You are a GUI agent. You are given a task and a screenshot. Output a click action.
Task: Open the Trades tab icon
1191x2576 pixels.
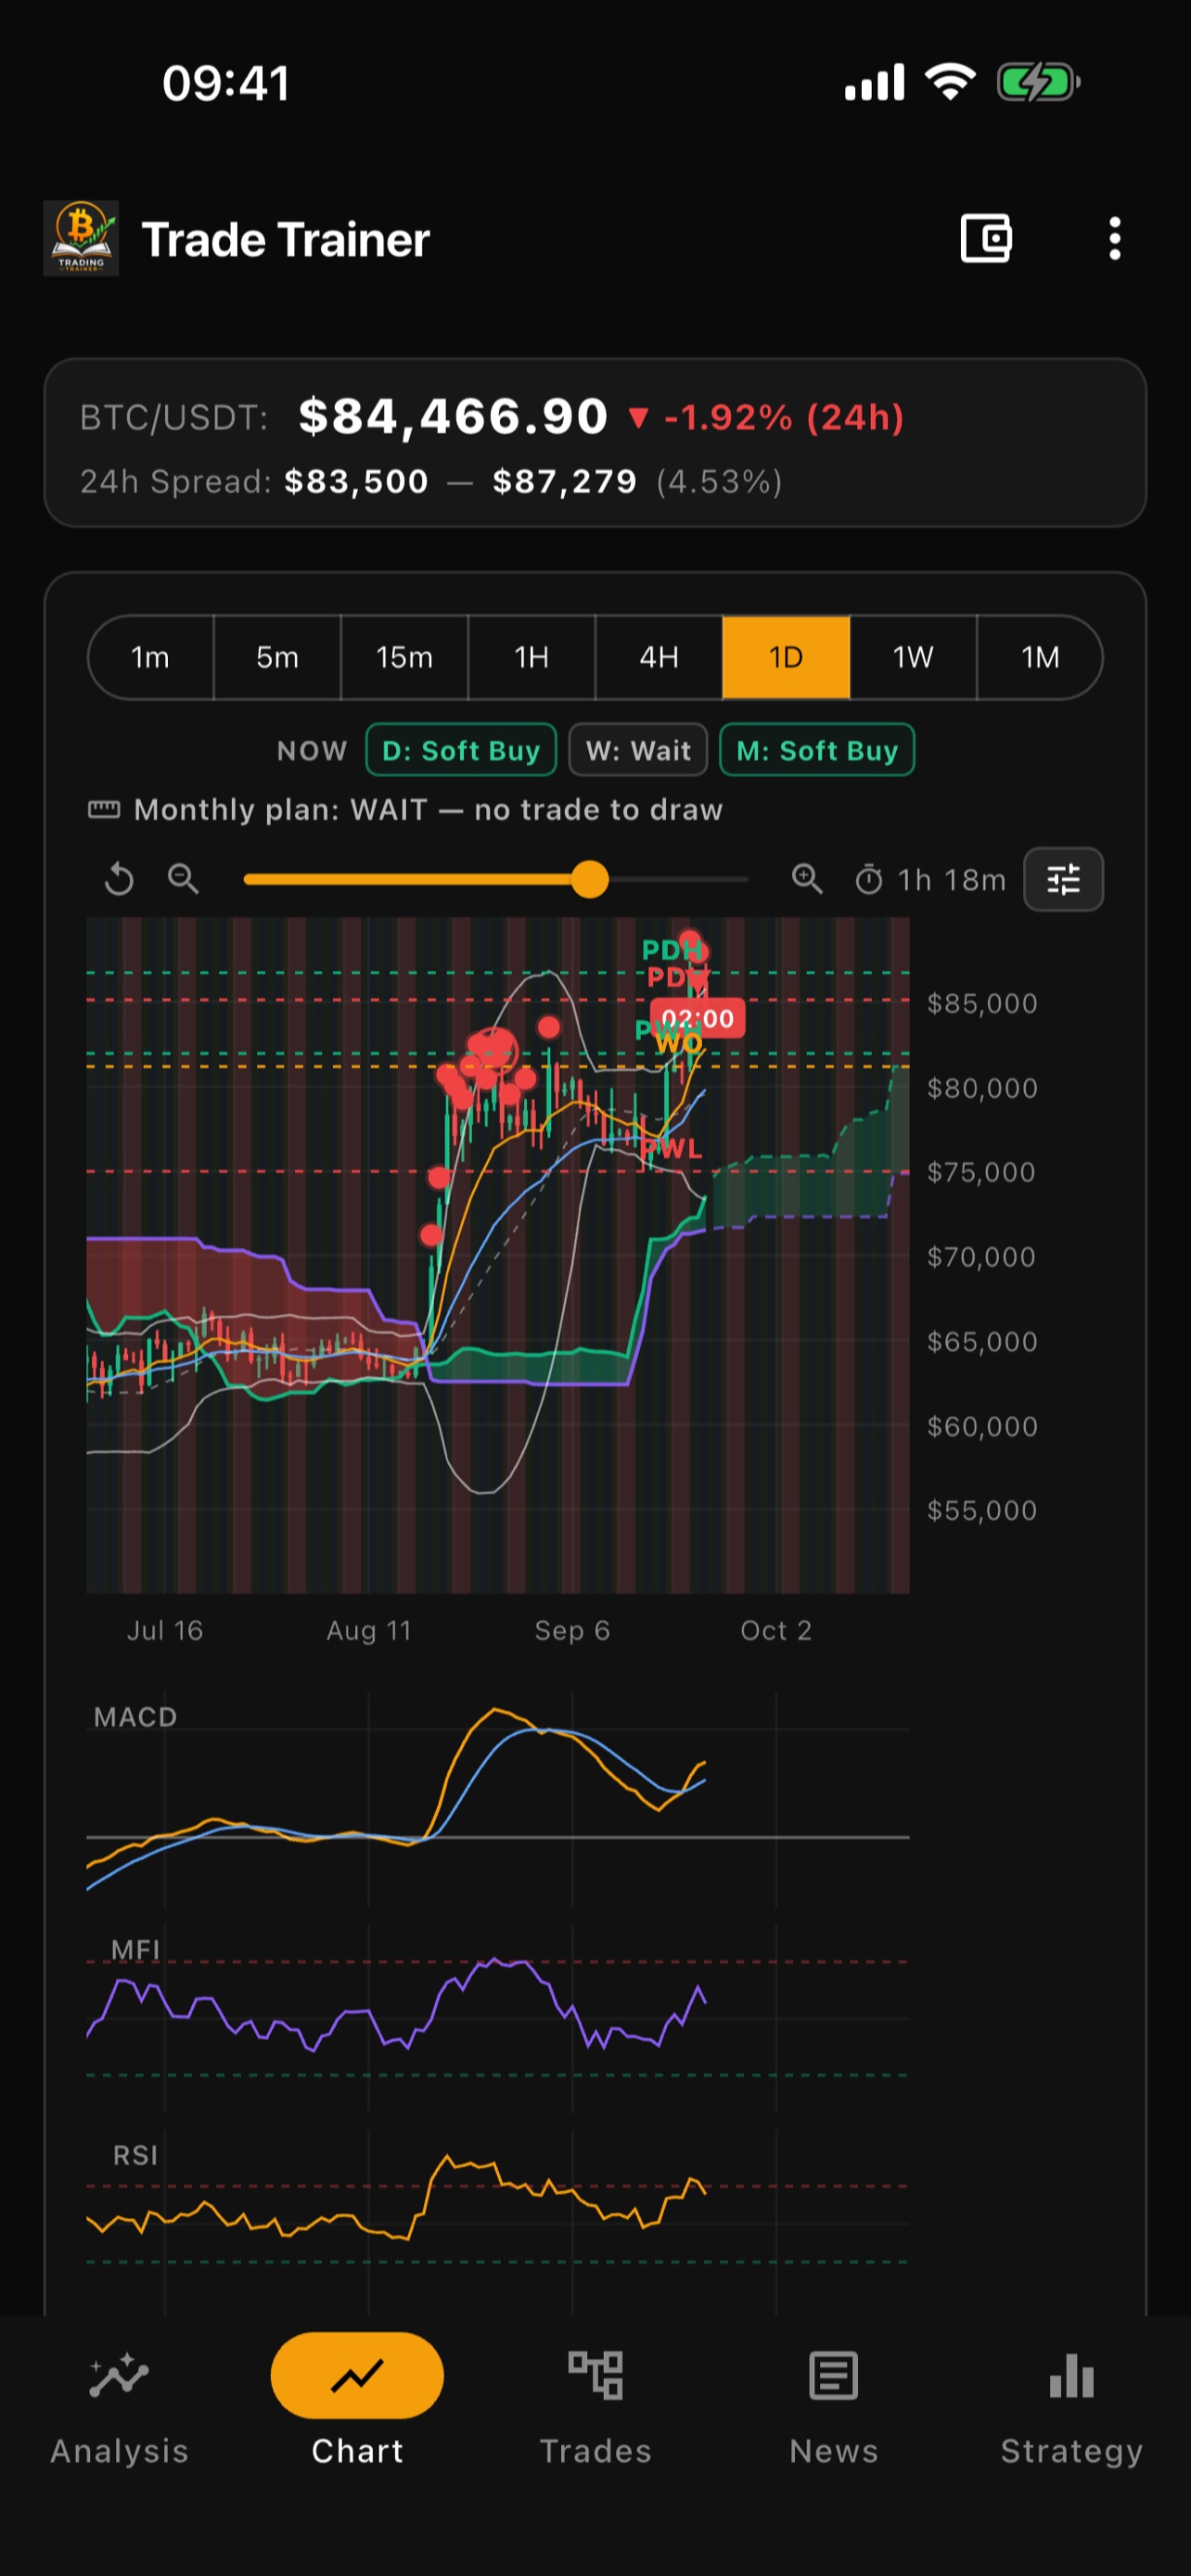pos(595,2376)
